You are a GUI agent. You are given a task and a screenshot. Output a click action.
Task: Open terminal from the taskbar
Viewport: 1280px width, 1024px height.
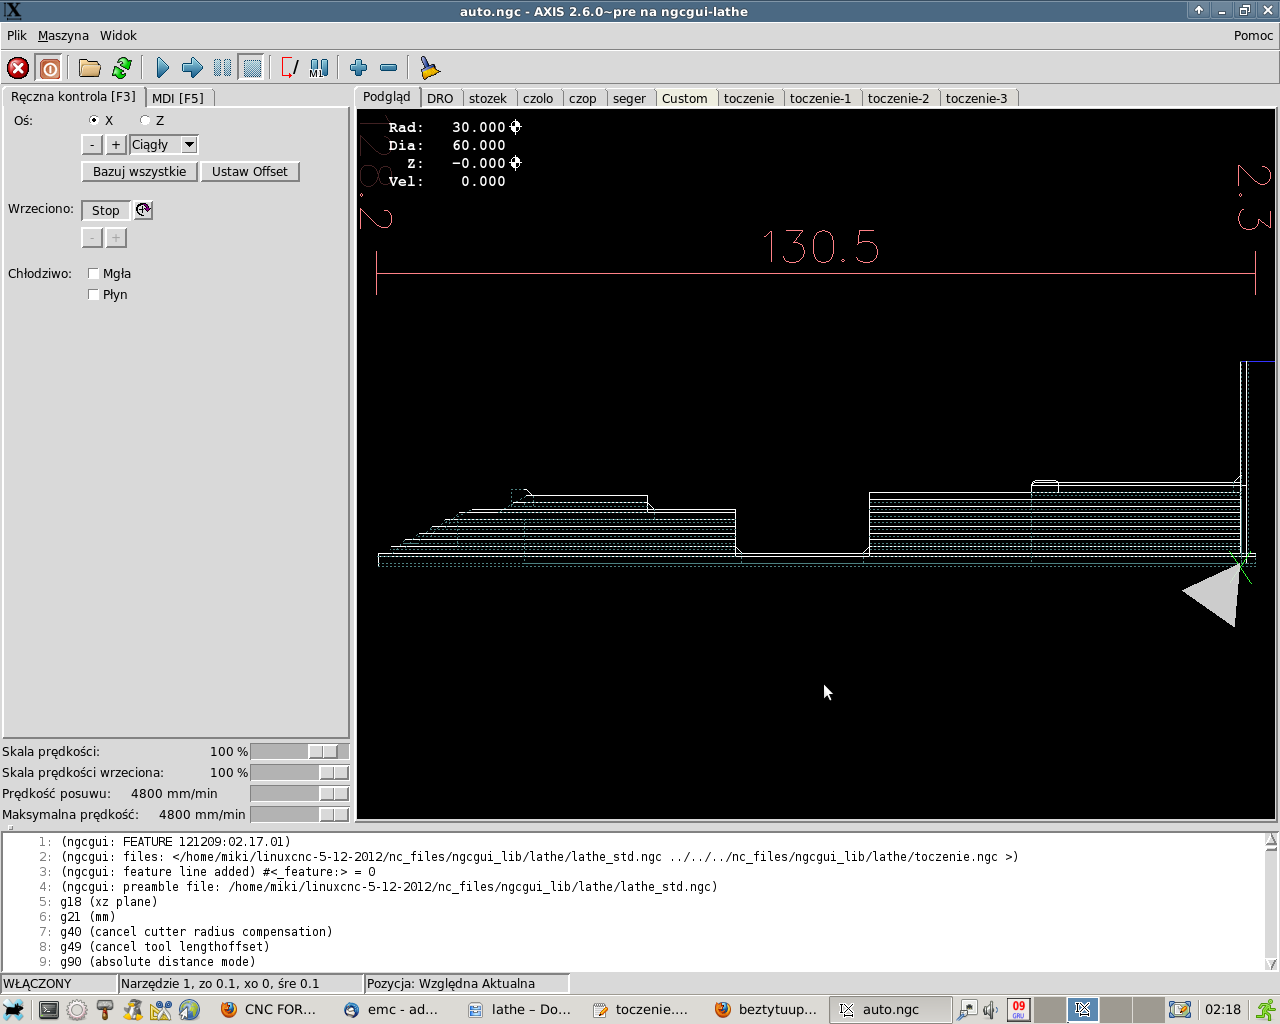pyautogui.click(x=48, y=1010)
